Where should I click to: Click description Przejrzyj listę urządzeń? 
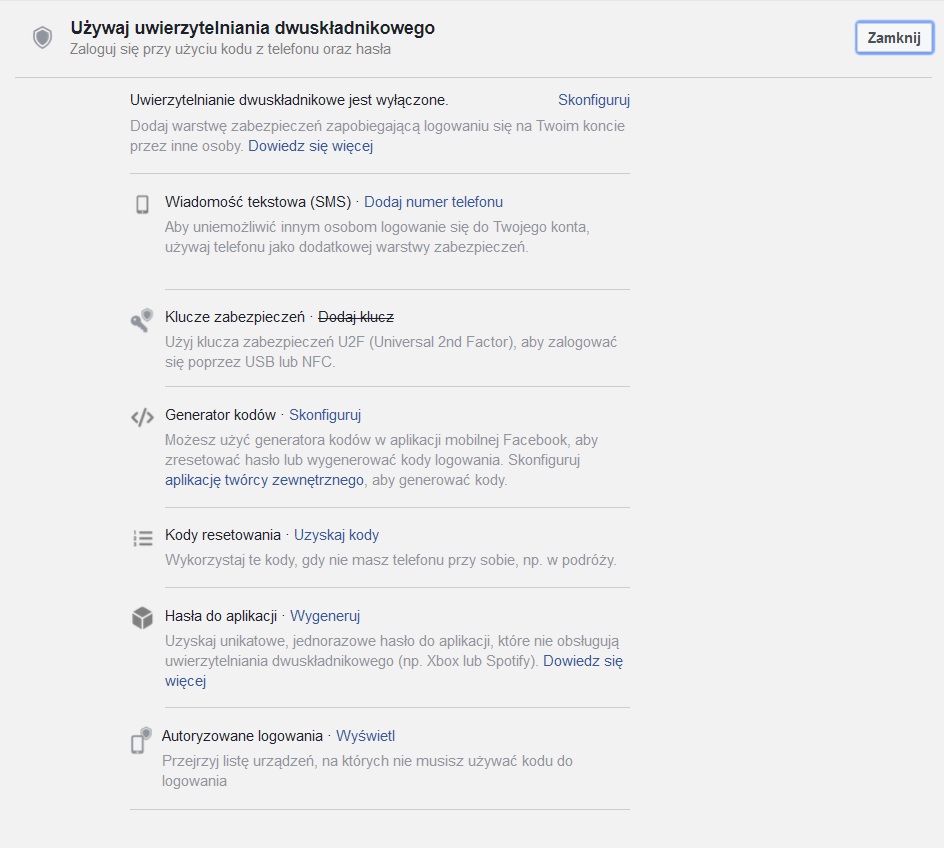pyautogui.click(x=367, y=771)
